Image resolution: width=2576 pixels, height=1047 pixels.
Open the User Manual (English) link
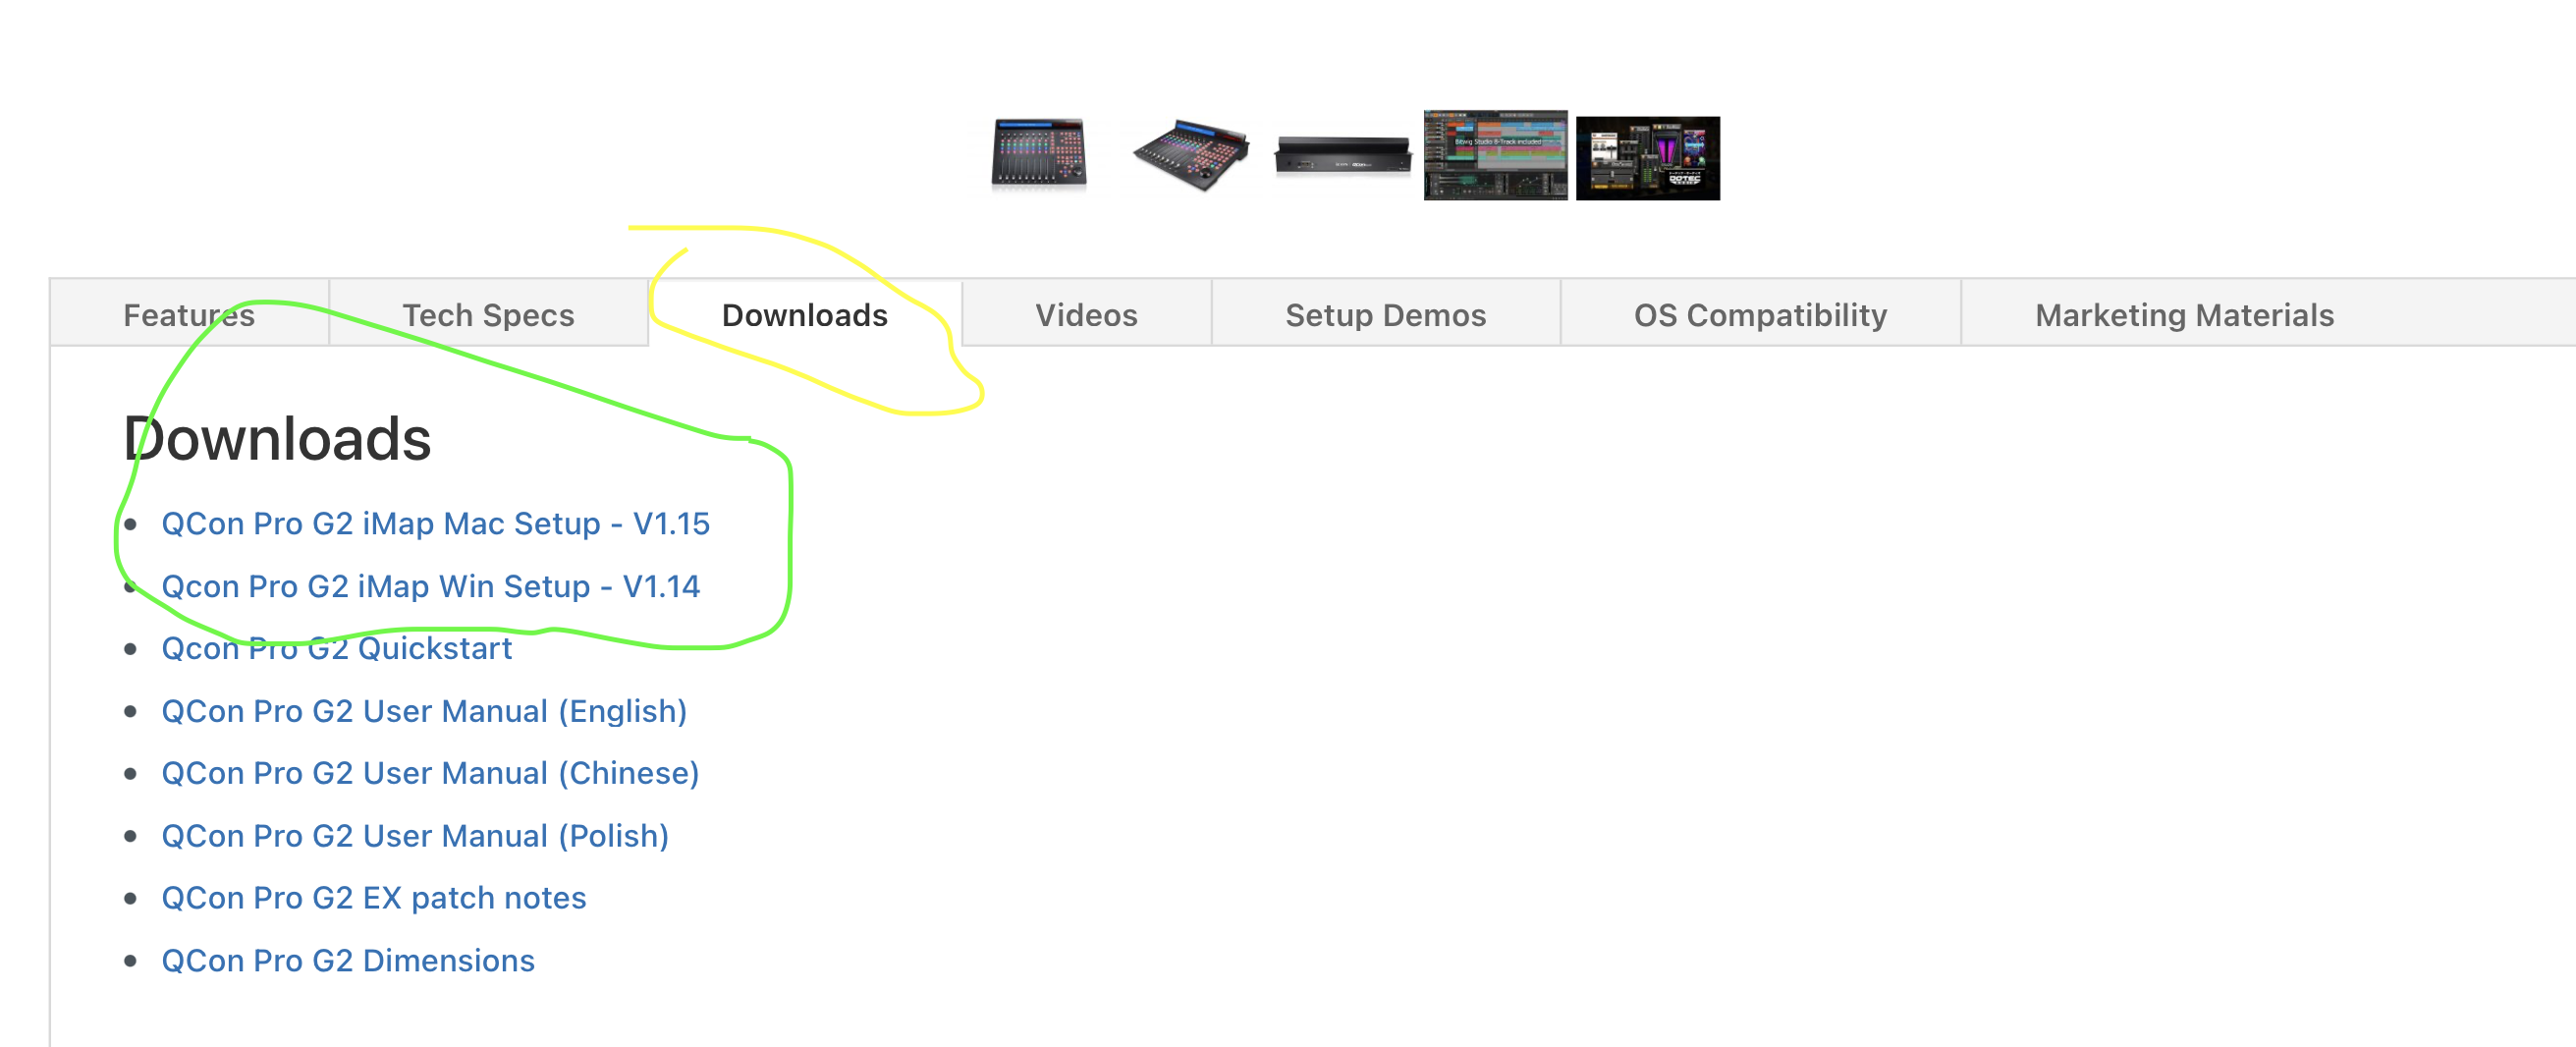point(424,711)
